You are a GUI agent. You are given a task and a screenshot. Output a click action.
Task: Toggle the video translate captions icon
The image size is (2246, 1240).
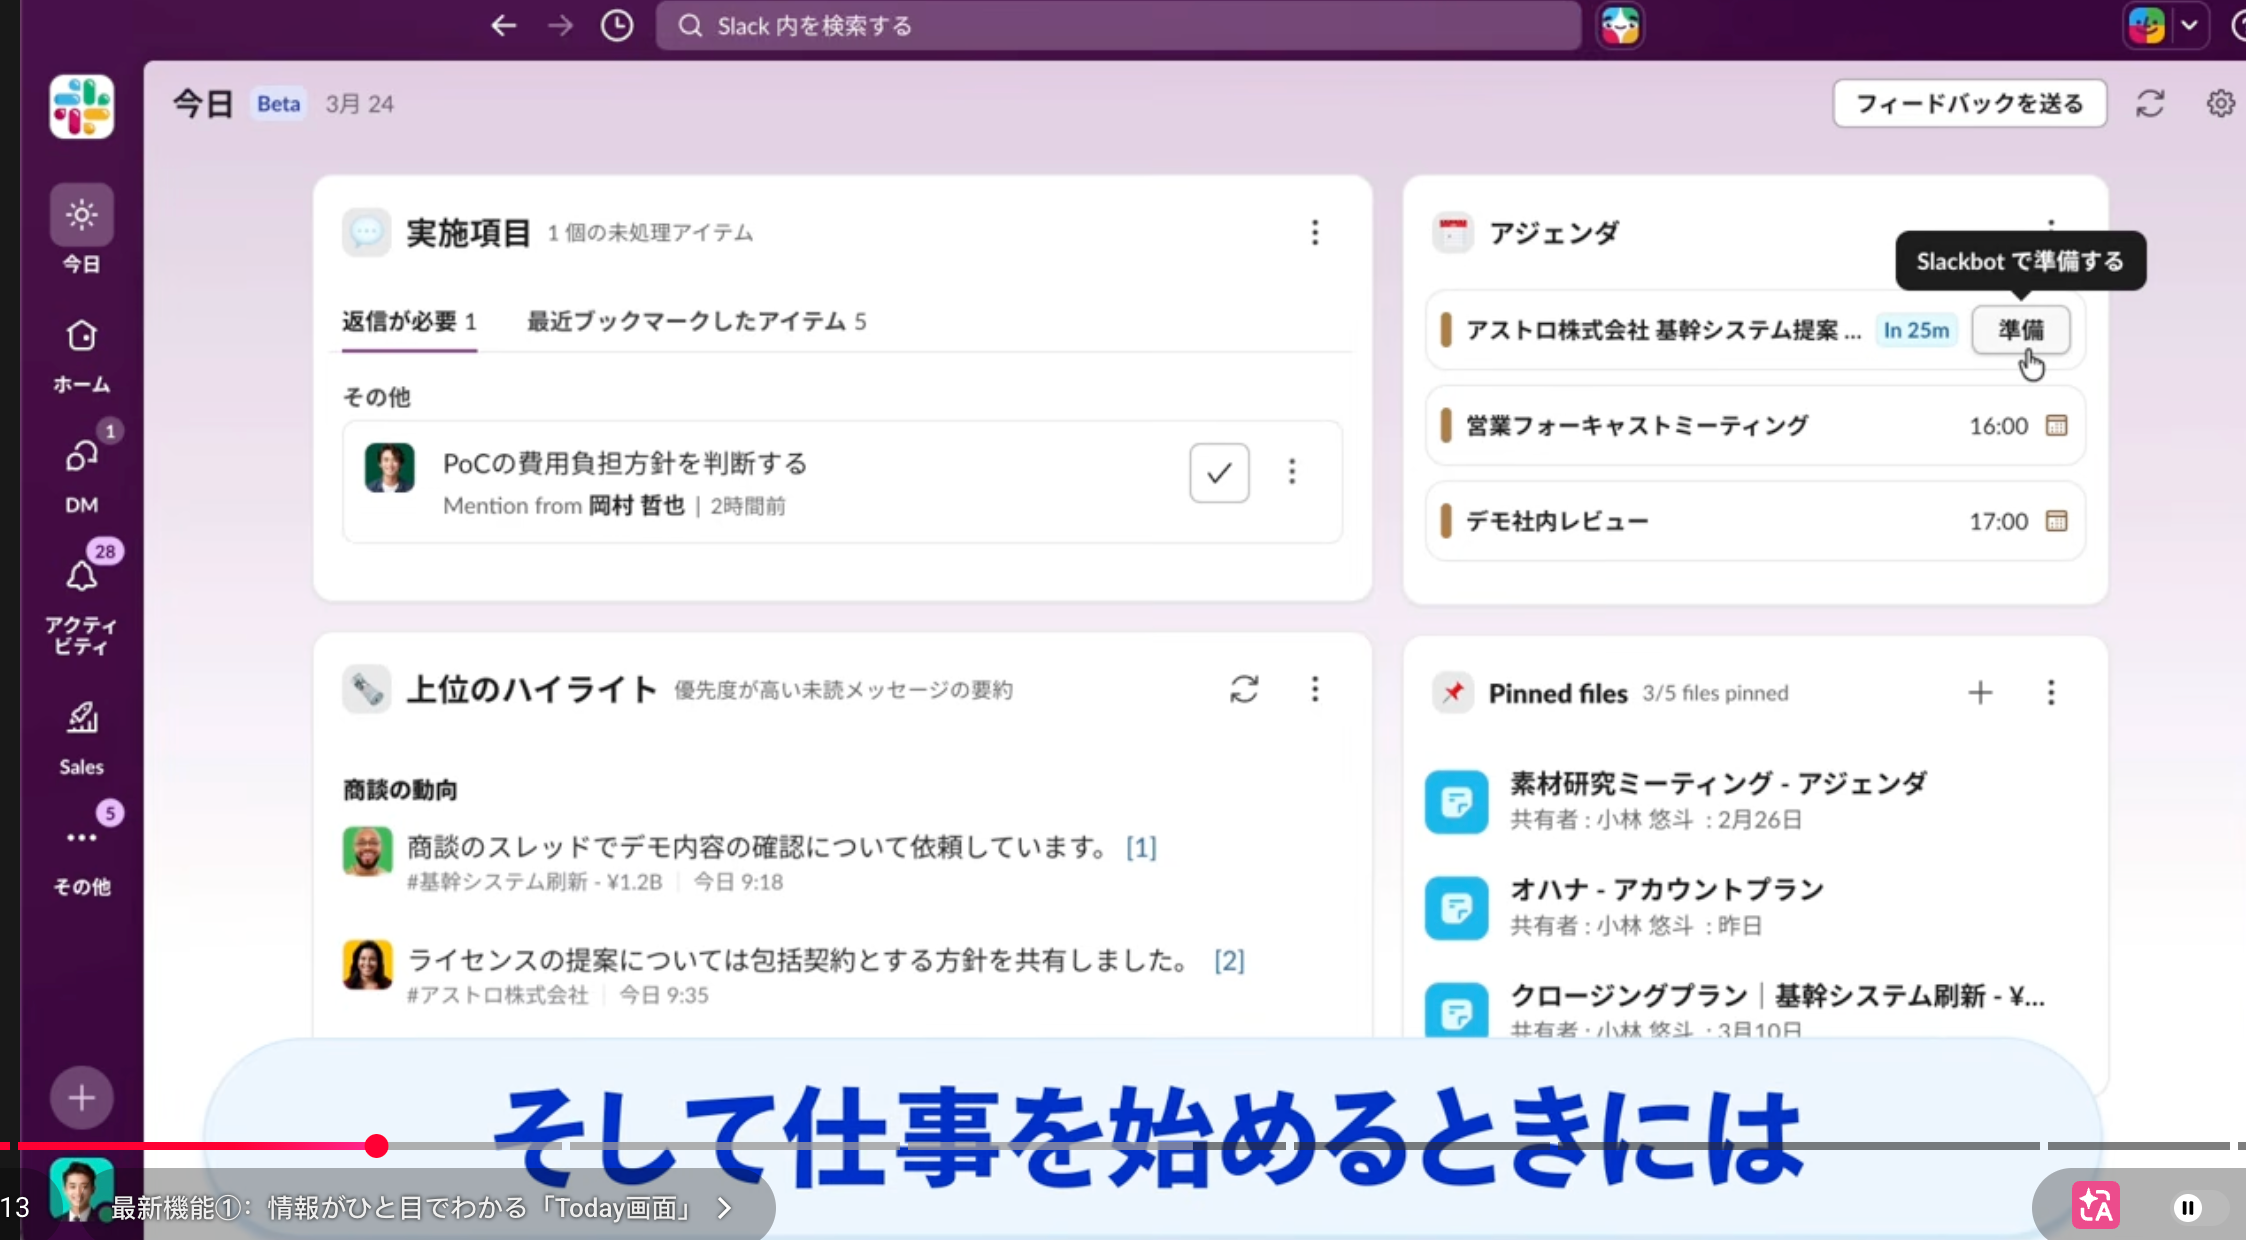(2096, 1206)
